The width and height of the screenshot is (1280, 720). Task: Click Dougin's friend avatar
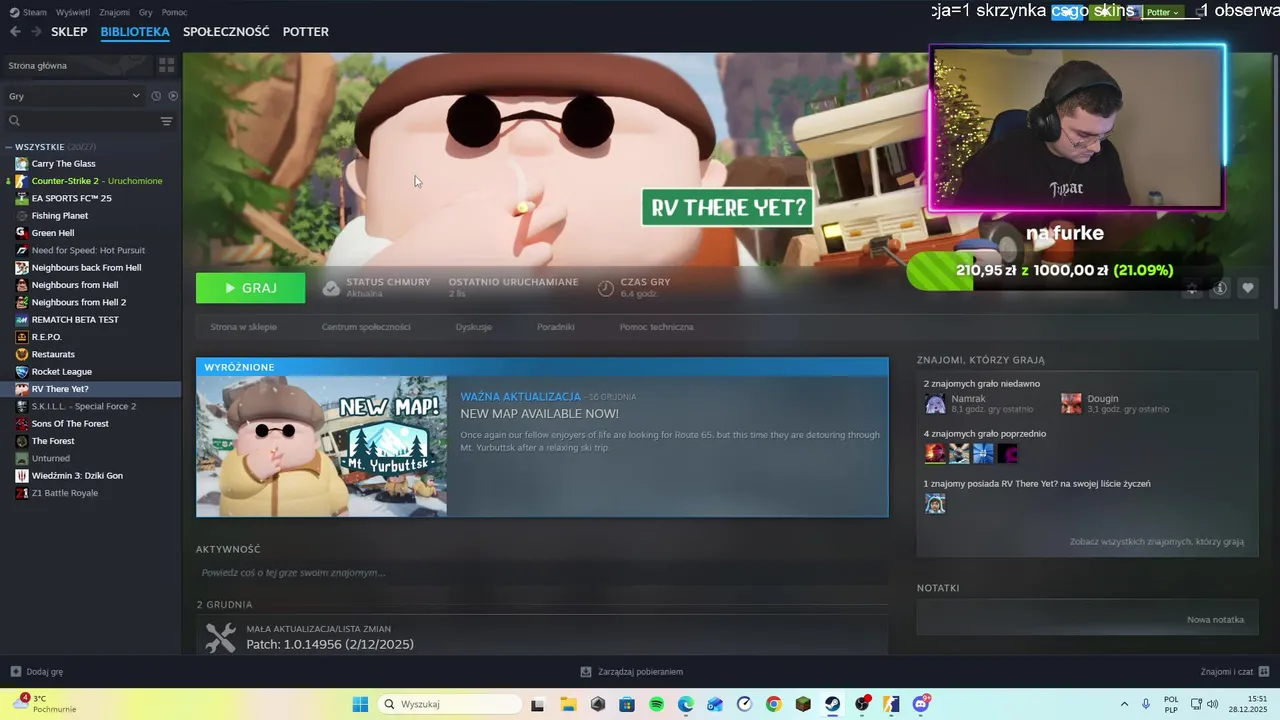[x=1071, y=403]
